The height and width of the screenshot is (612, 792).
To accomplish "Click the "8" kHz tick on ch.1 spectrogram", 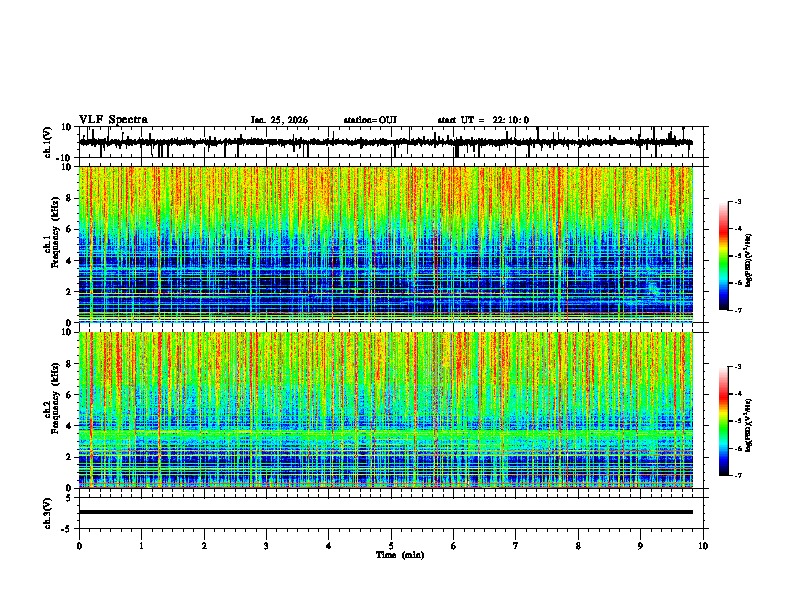I will pyautogui.click(x=70, y=198).
